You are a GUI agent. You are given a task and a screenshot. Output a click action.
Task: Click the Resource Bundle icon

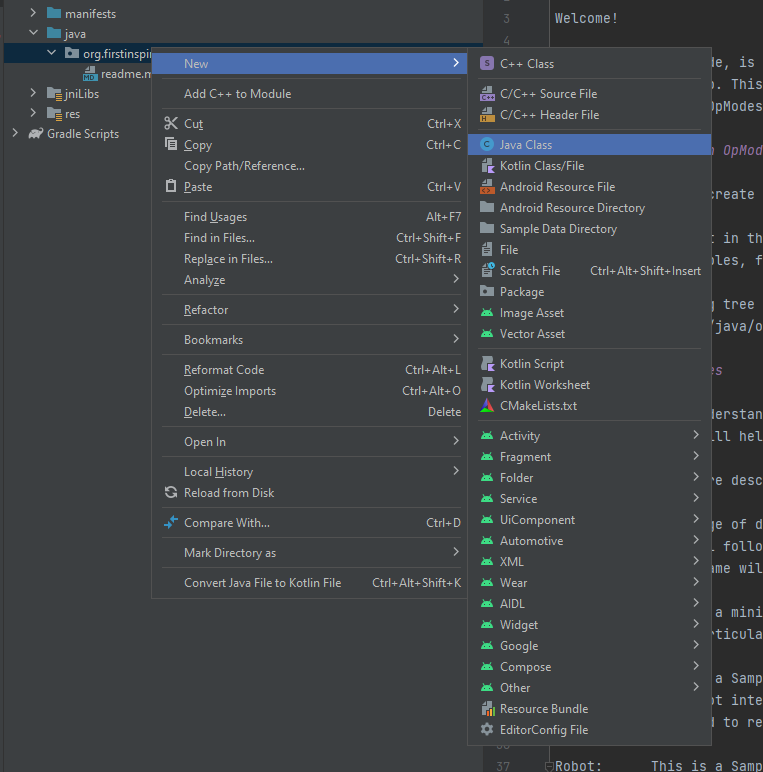[487, 708]
